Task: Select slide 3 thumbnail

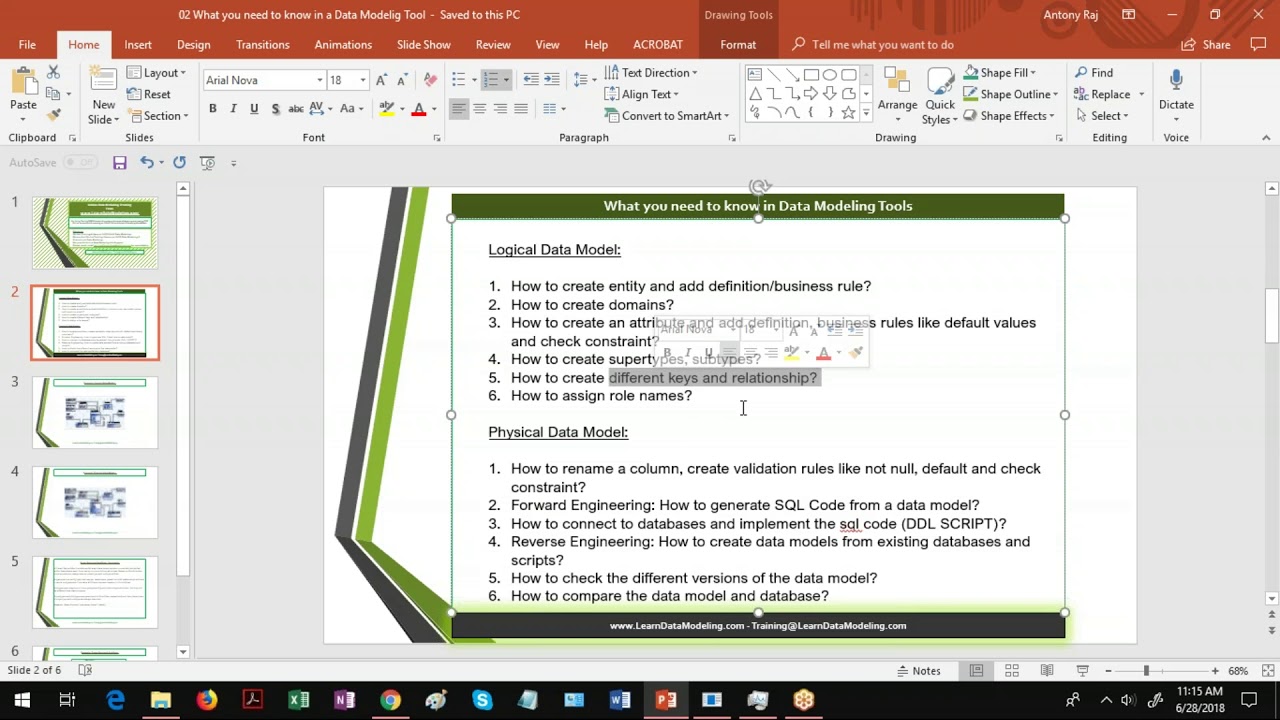Action: (95, 413)
